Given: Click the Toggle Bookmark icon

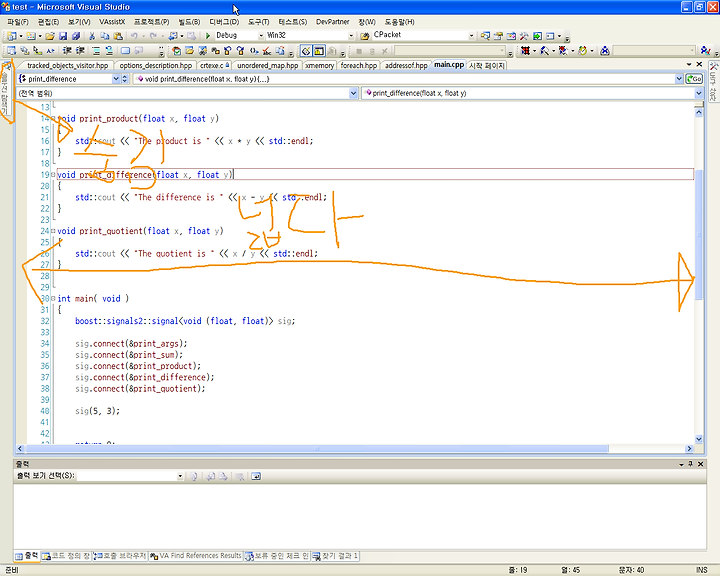Looking at the screenshot, I should click(125, 51).
